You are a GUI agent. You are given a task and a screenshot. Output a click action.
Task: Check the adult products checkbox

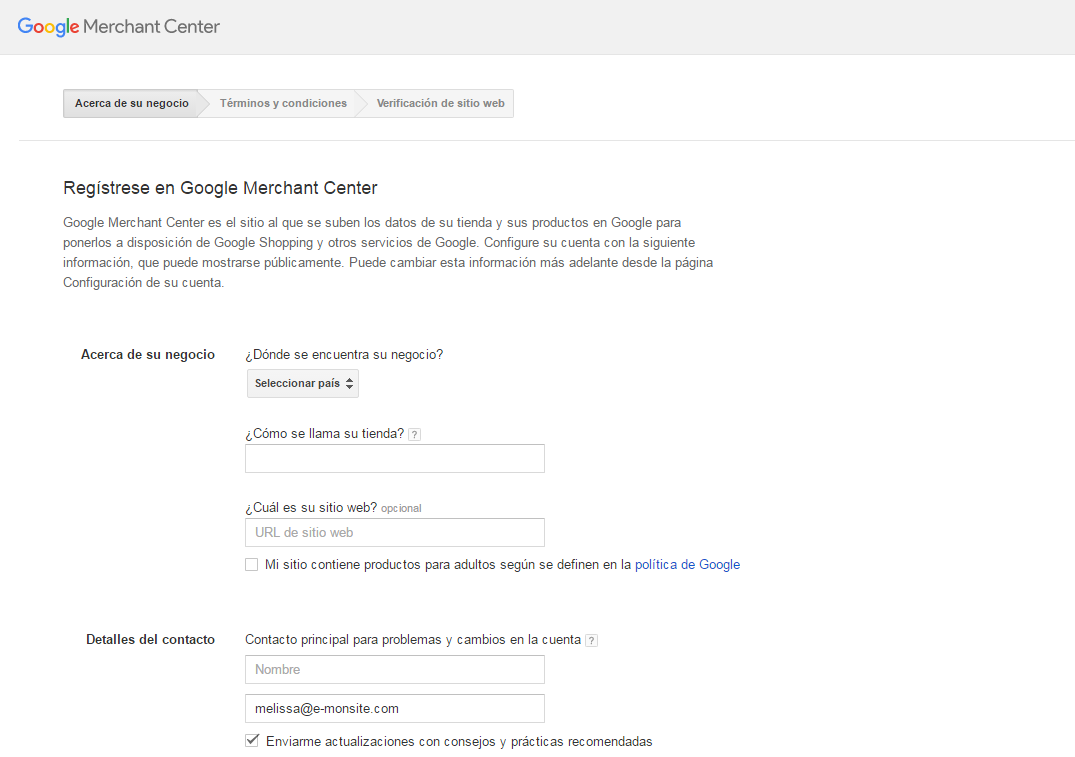click(x=252, y=564)
